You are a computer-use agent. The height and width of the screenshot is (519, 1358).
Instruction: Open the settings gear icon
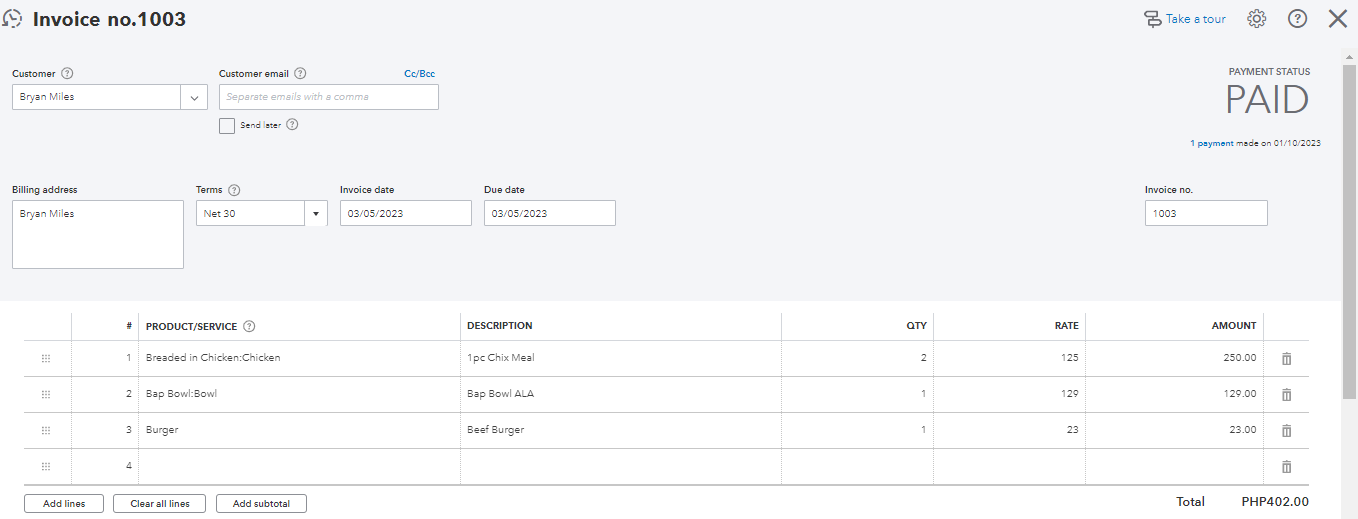tap(1257, 19)
